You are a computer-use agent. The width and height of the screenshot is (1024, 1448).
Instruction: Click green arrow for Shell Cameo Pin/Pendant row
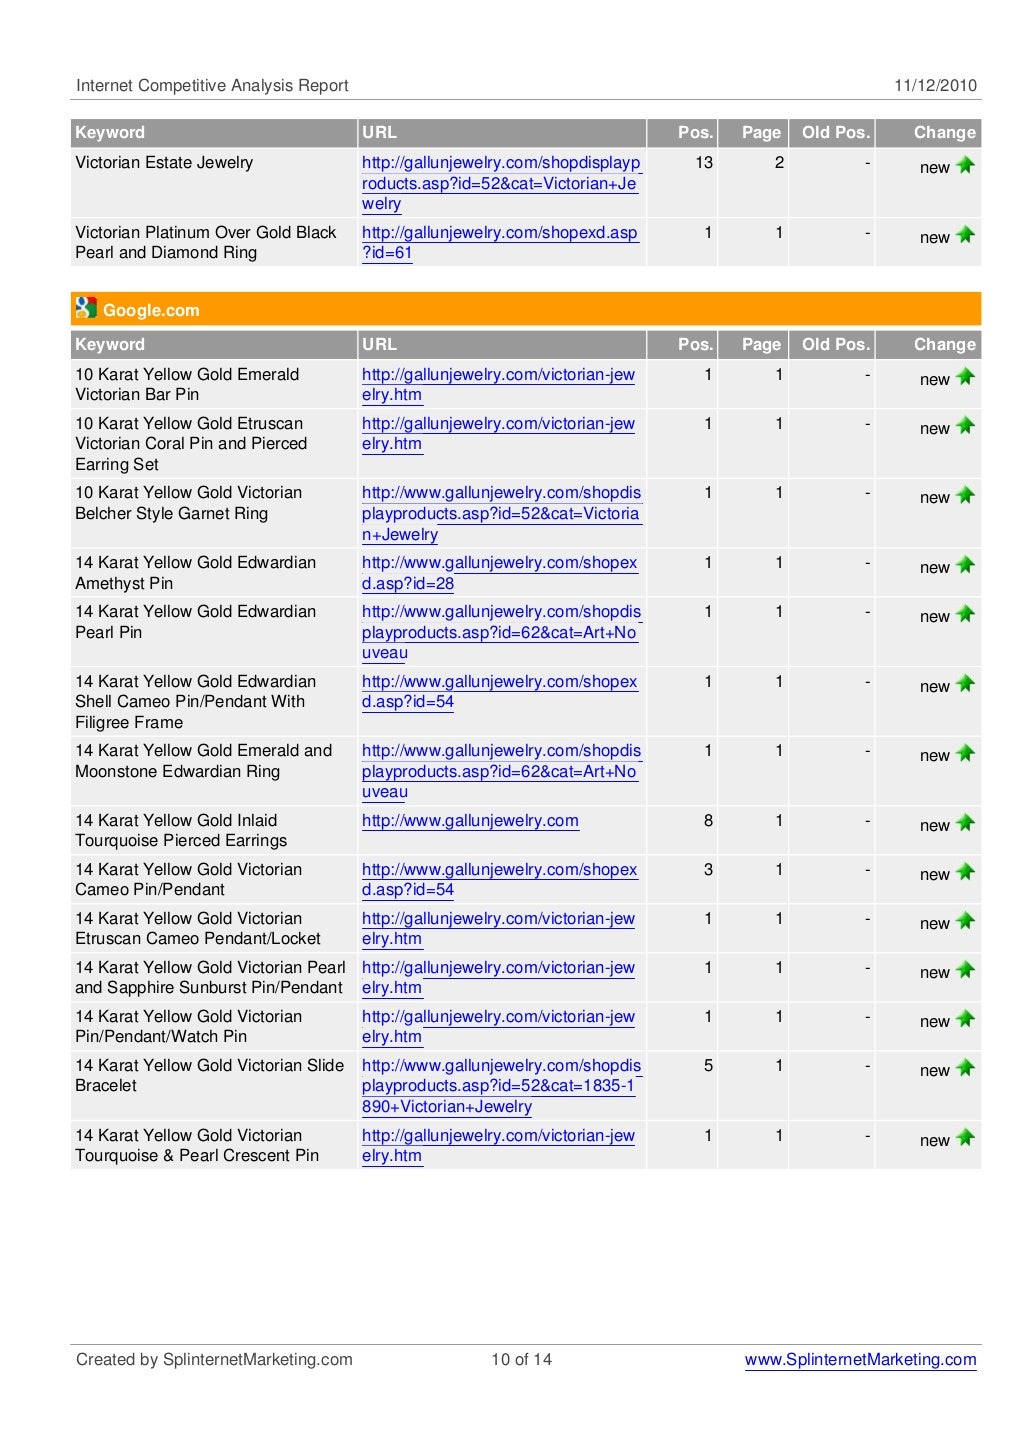(965, 684)
